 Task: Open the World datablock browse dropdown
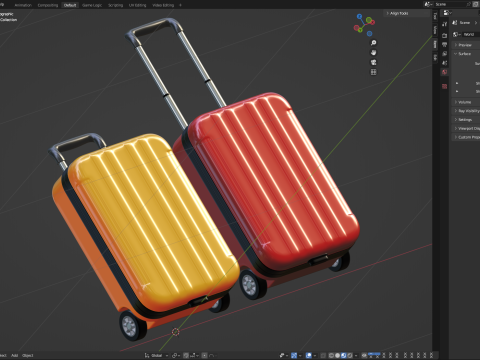pos(457,34)
